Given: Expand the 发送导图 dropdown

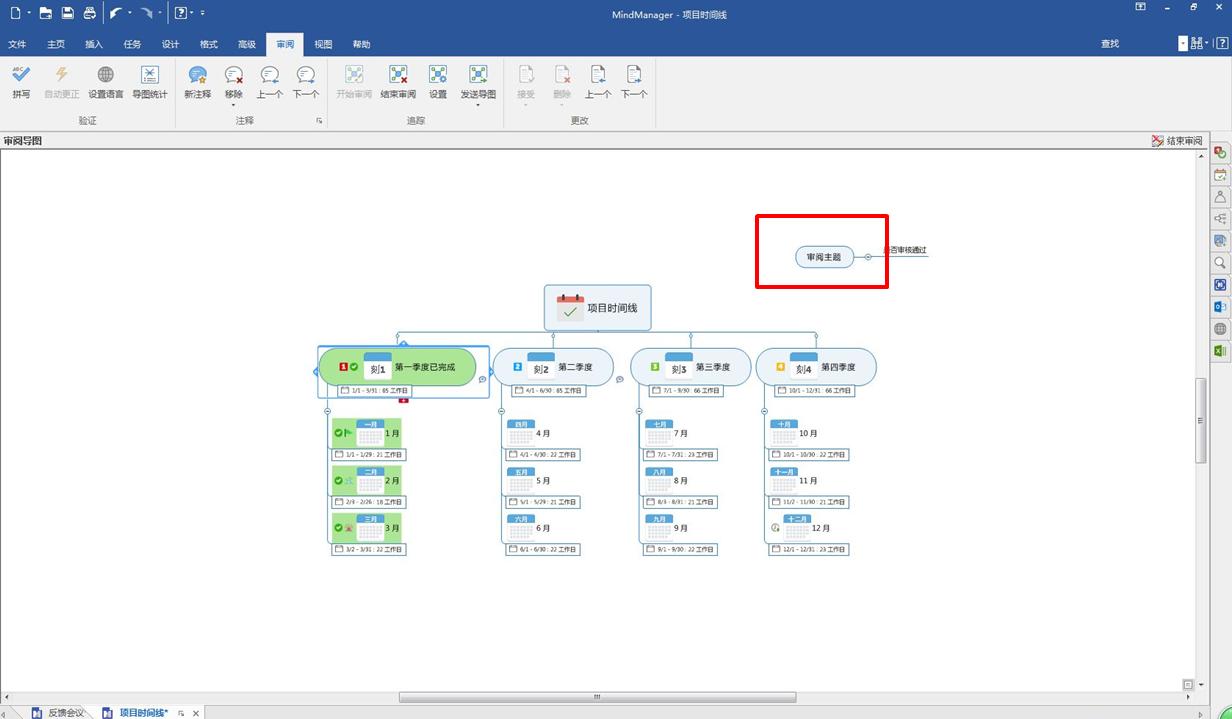Looking at the screenshot, I should (478, 104).
